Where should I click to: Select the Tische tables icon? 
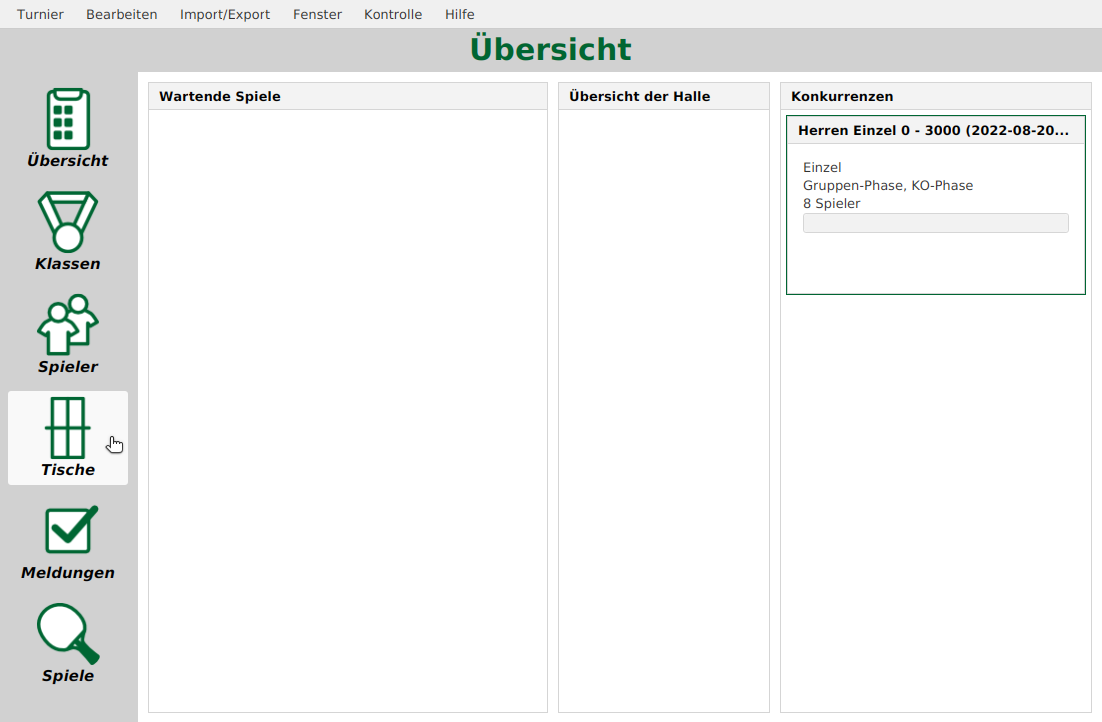(x=67, y=438)
